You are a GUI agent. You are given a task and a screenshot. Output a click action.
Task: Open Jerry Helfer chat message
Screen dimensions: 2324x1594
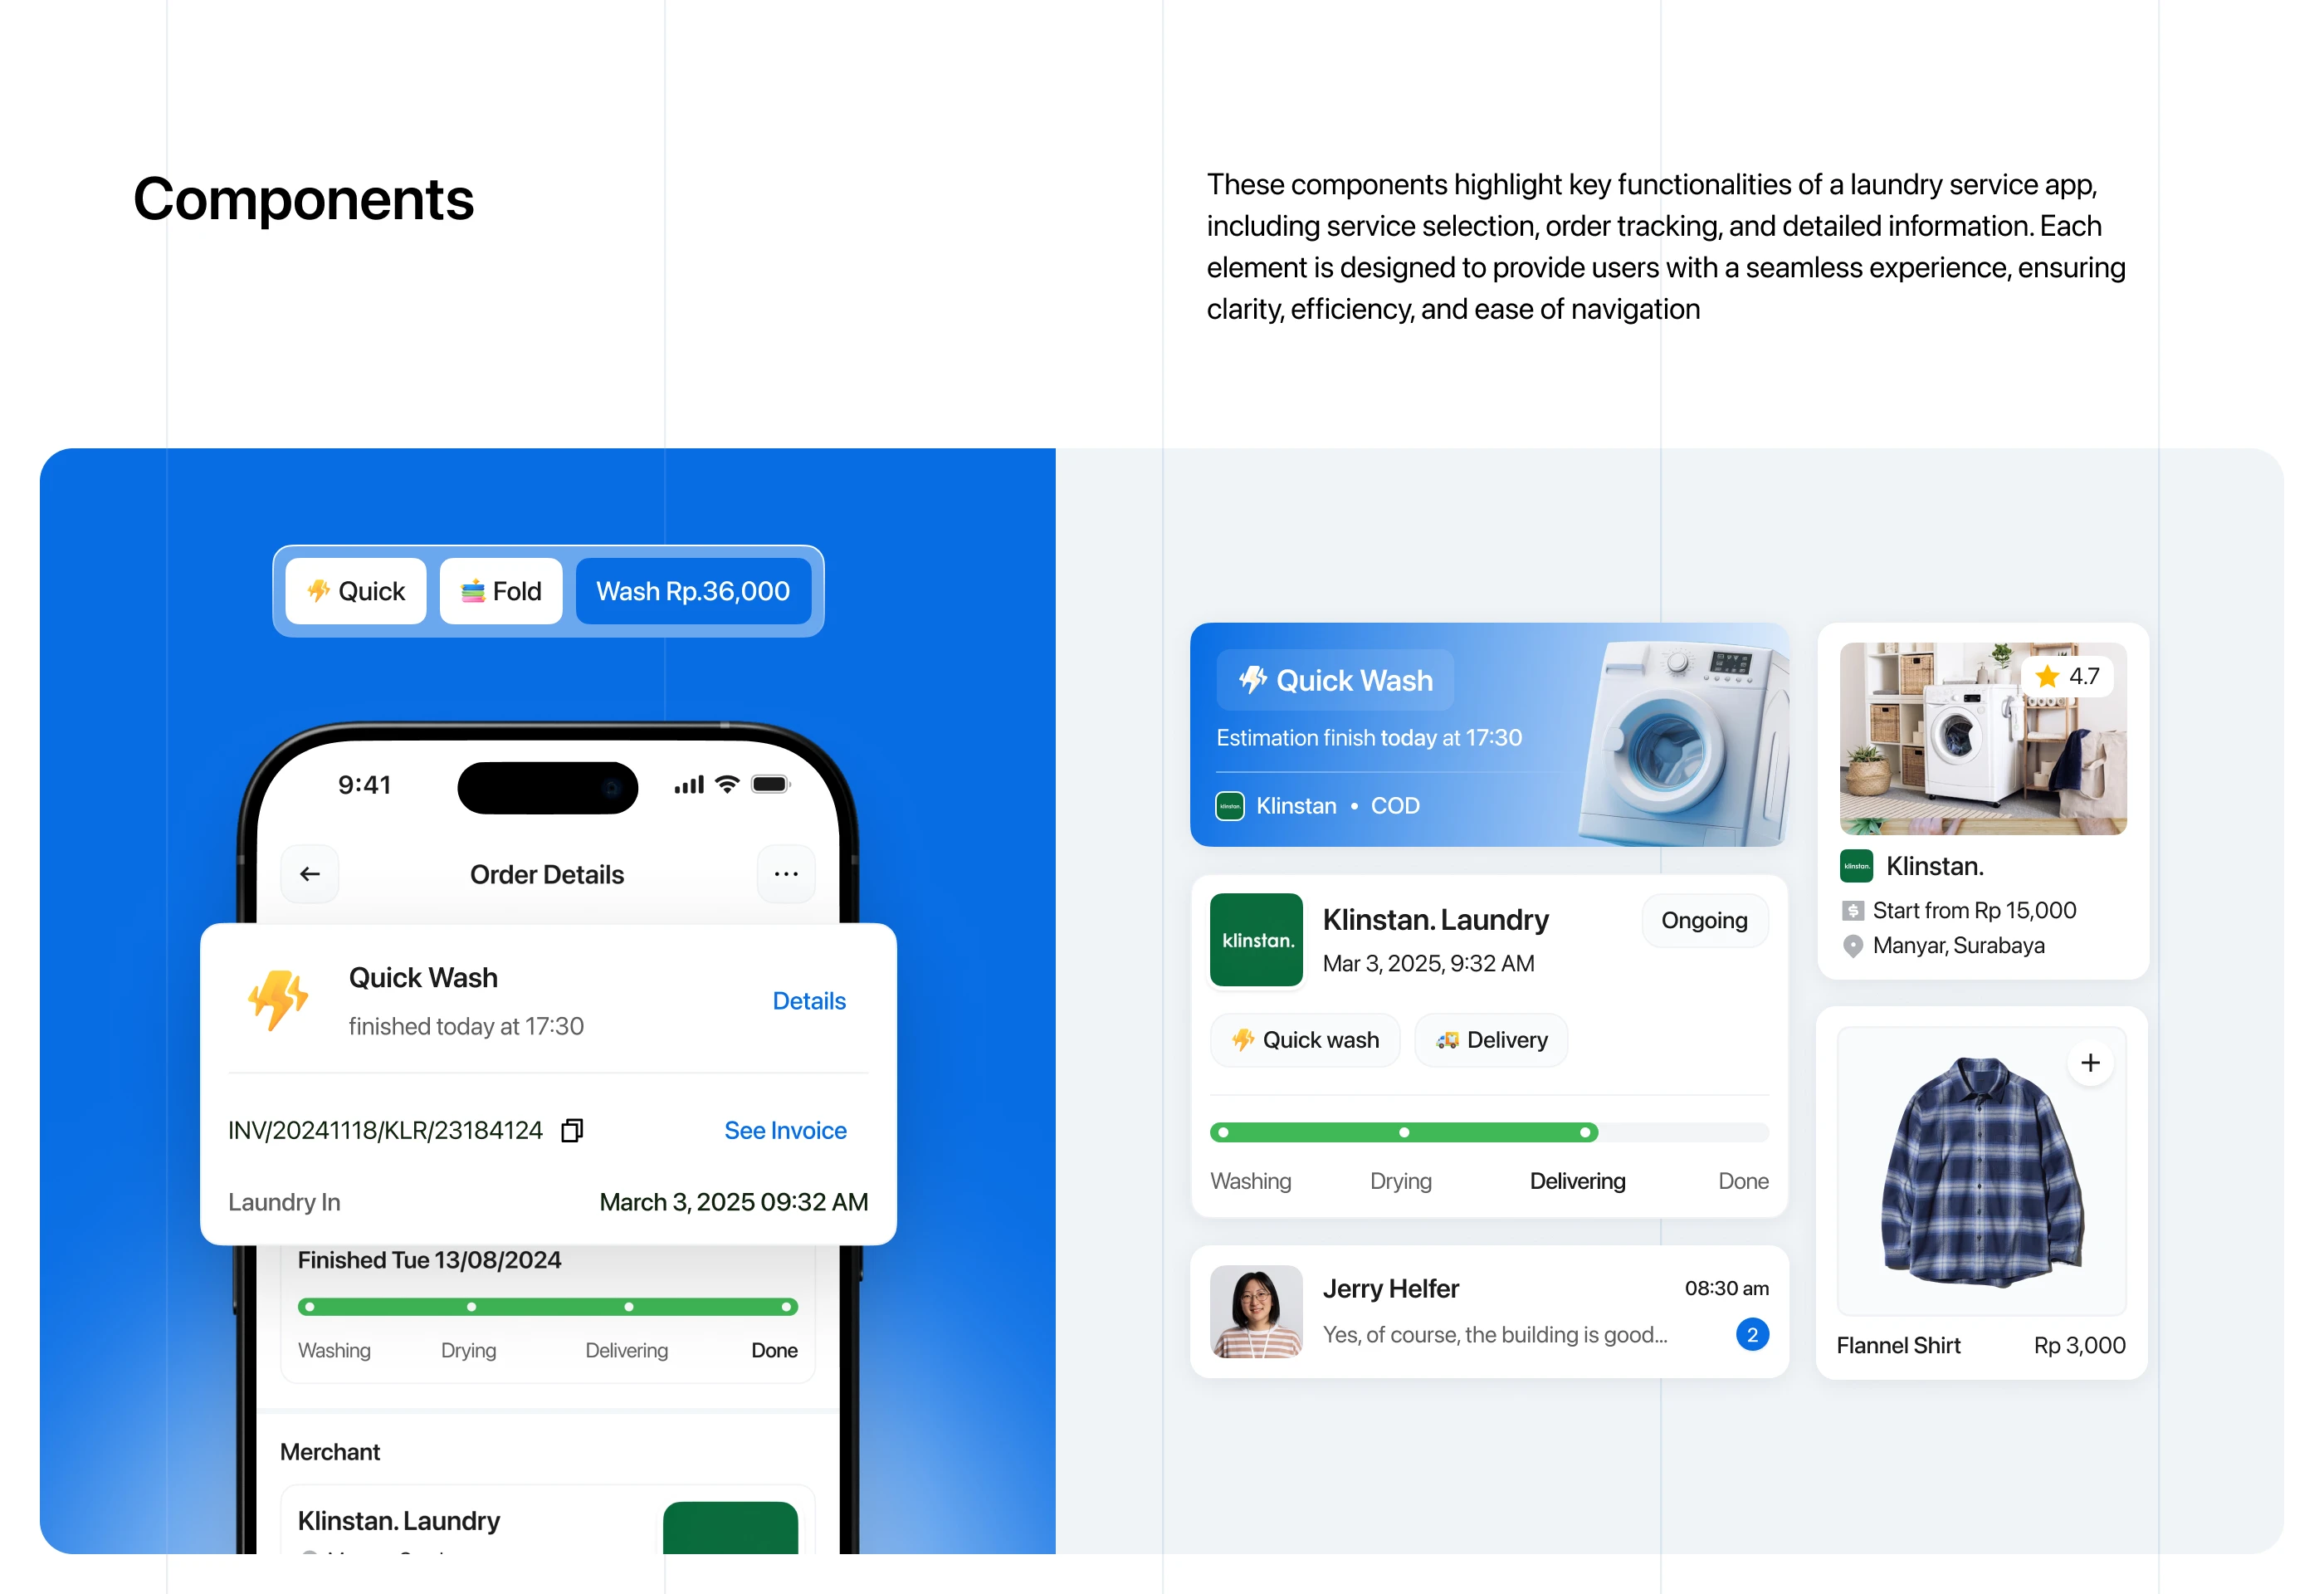[x=1489, y=1312]
